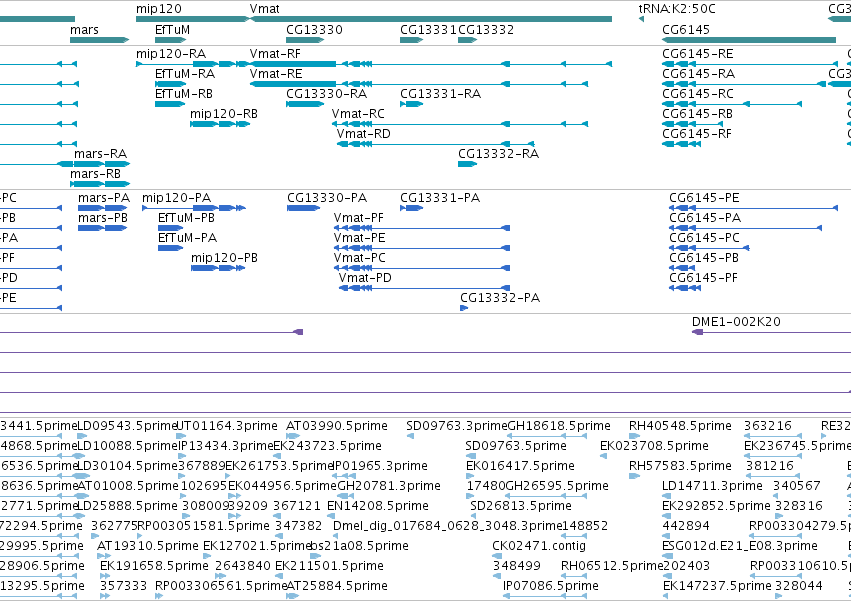Open transcript CG13332-RA
This screenshot has height=601, width=851.
(x=498, y=154)
